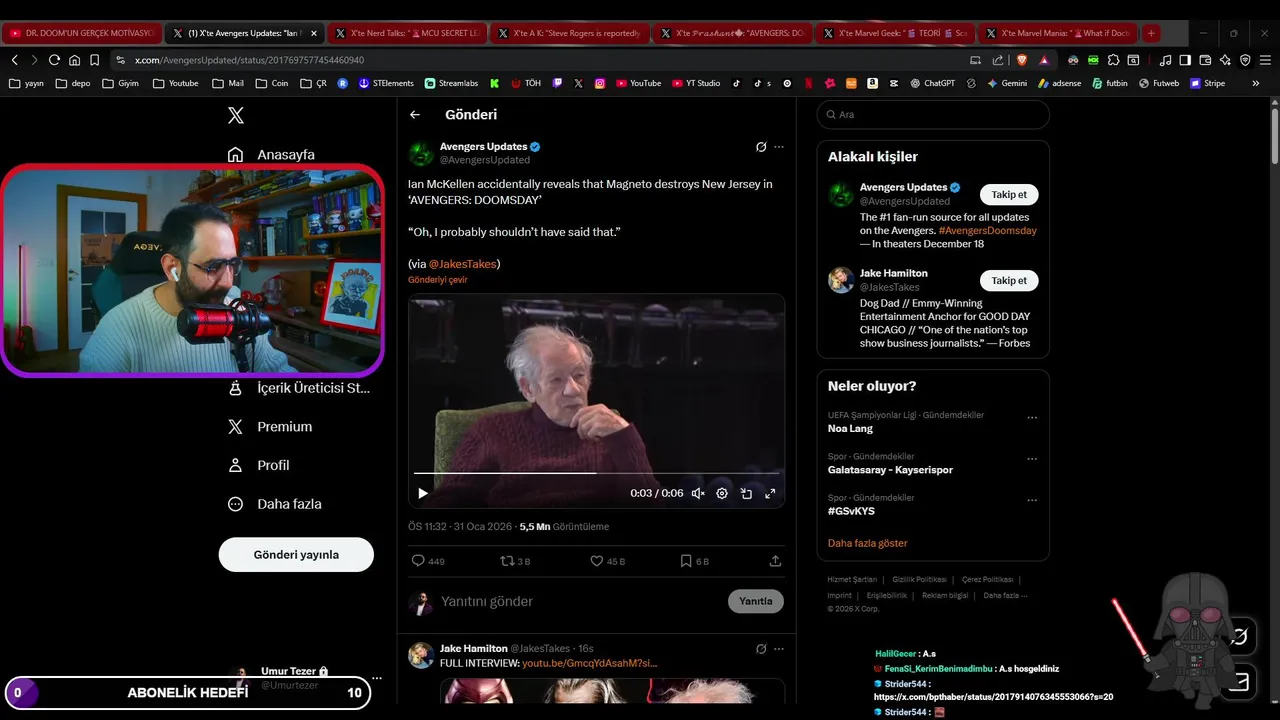
Task: Reload the page
Action: tap(55, 60)
